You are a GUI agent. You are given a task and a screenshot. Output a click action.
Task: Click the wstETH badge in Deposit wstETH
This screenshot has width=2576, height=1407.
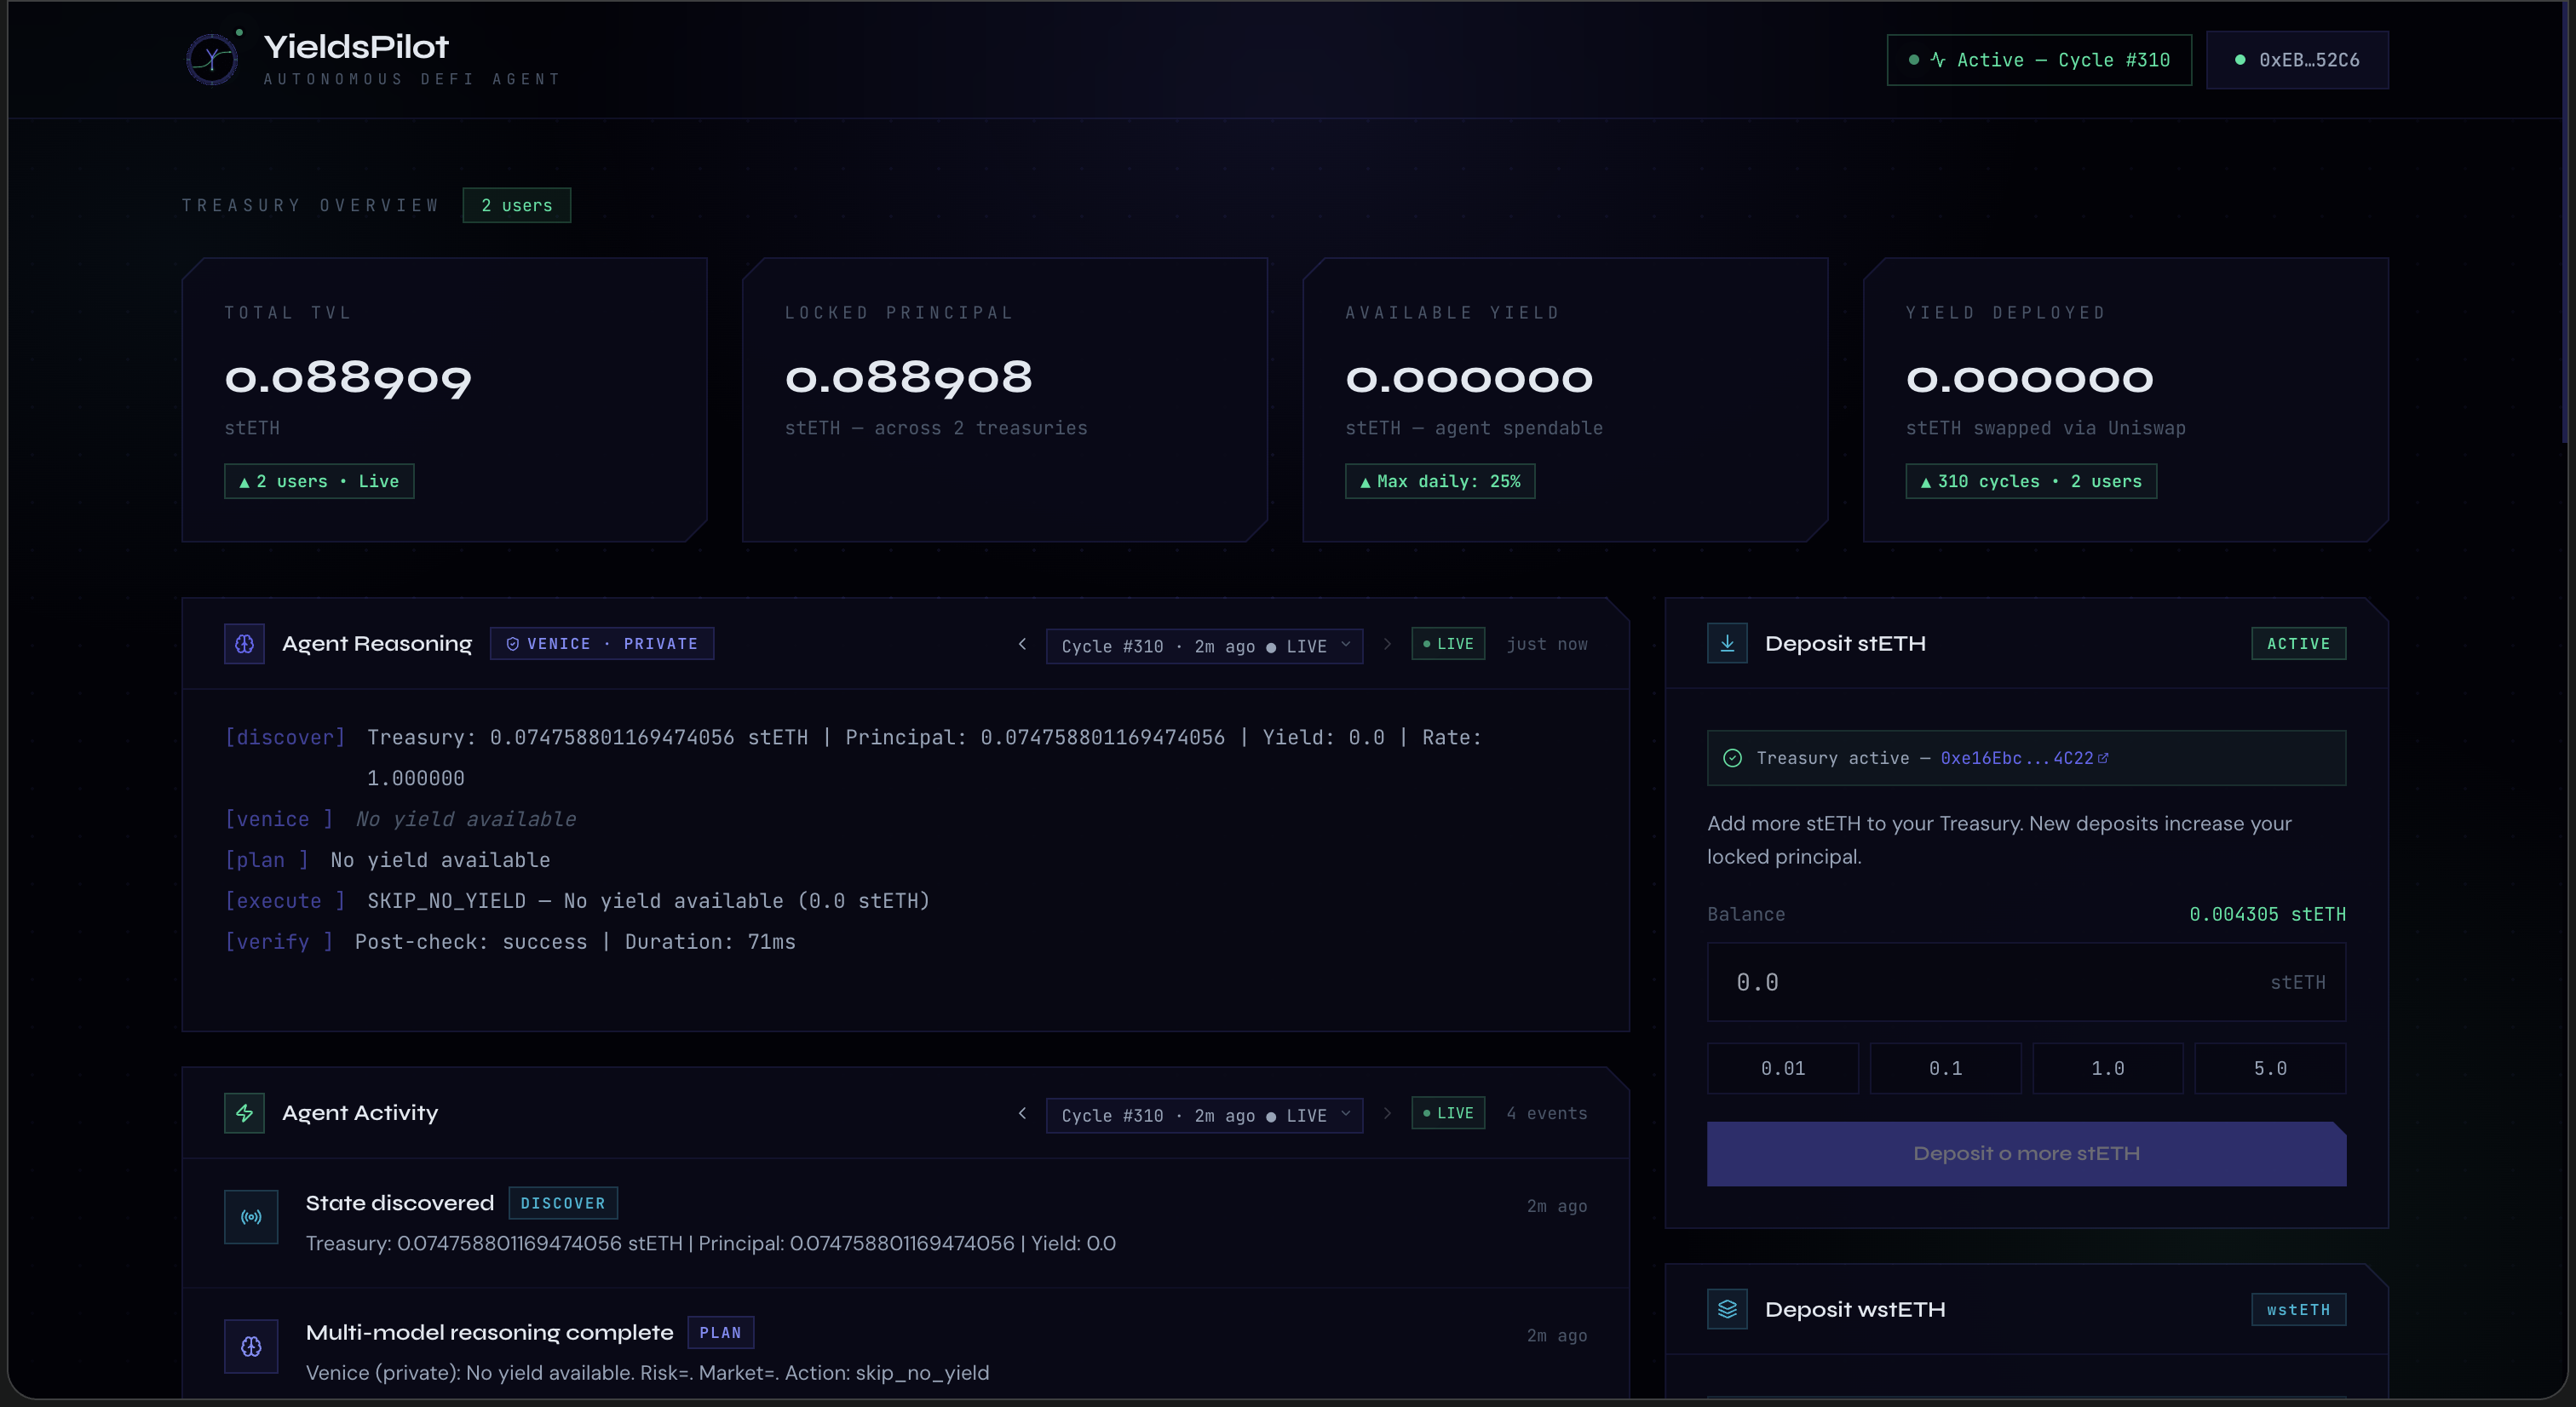tap(2298, 1310)
